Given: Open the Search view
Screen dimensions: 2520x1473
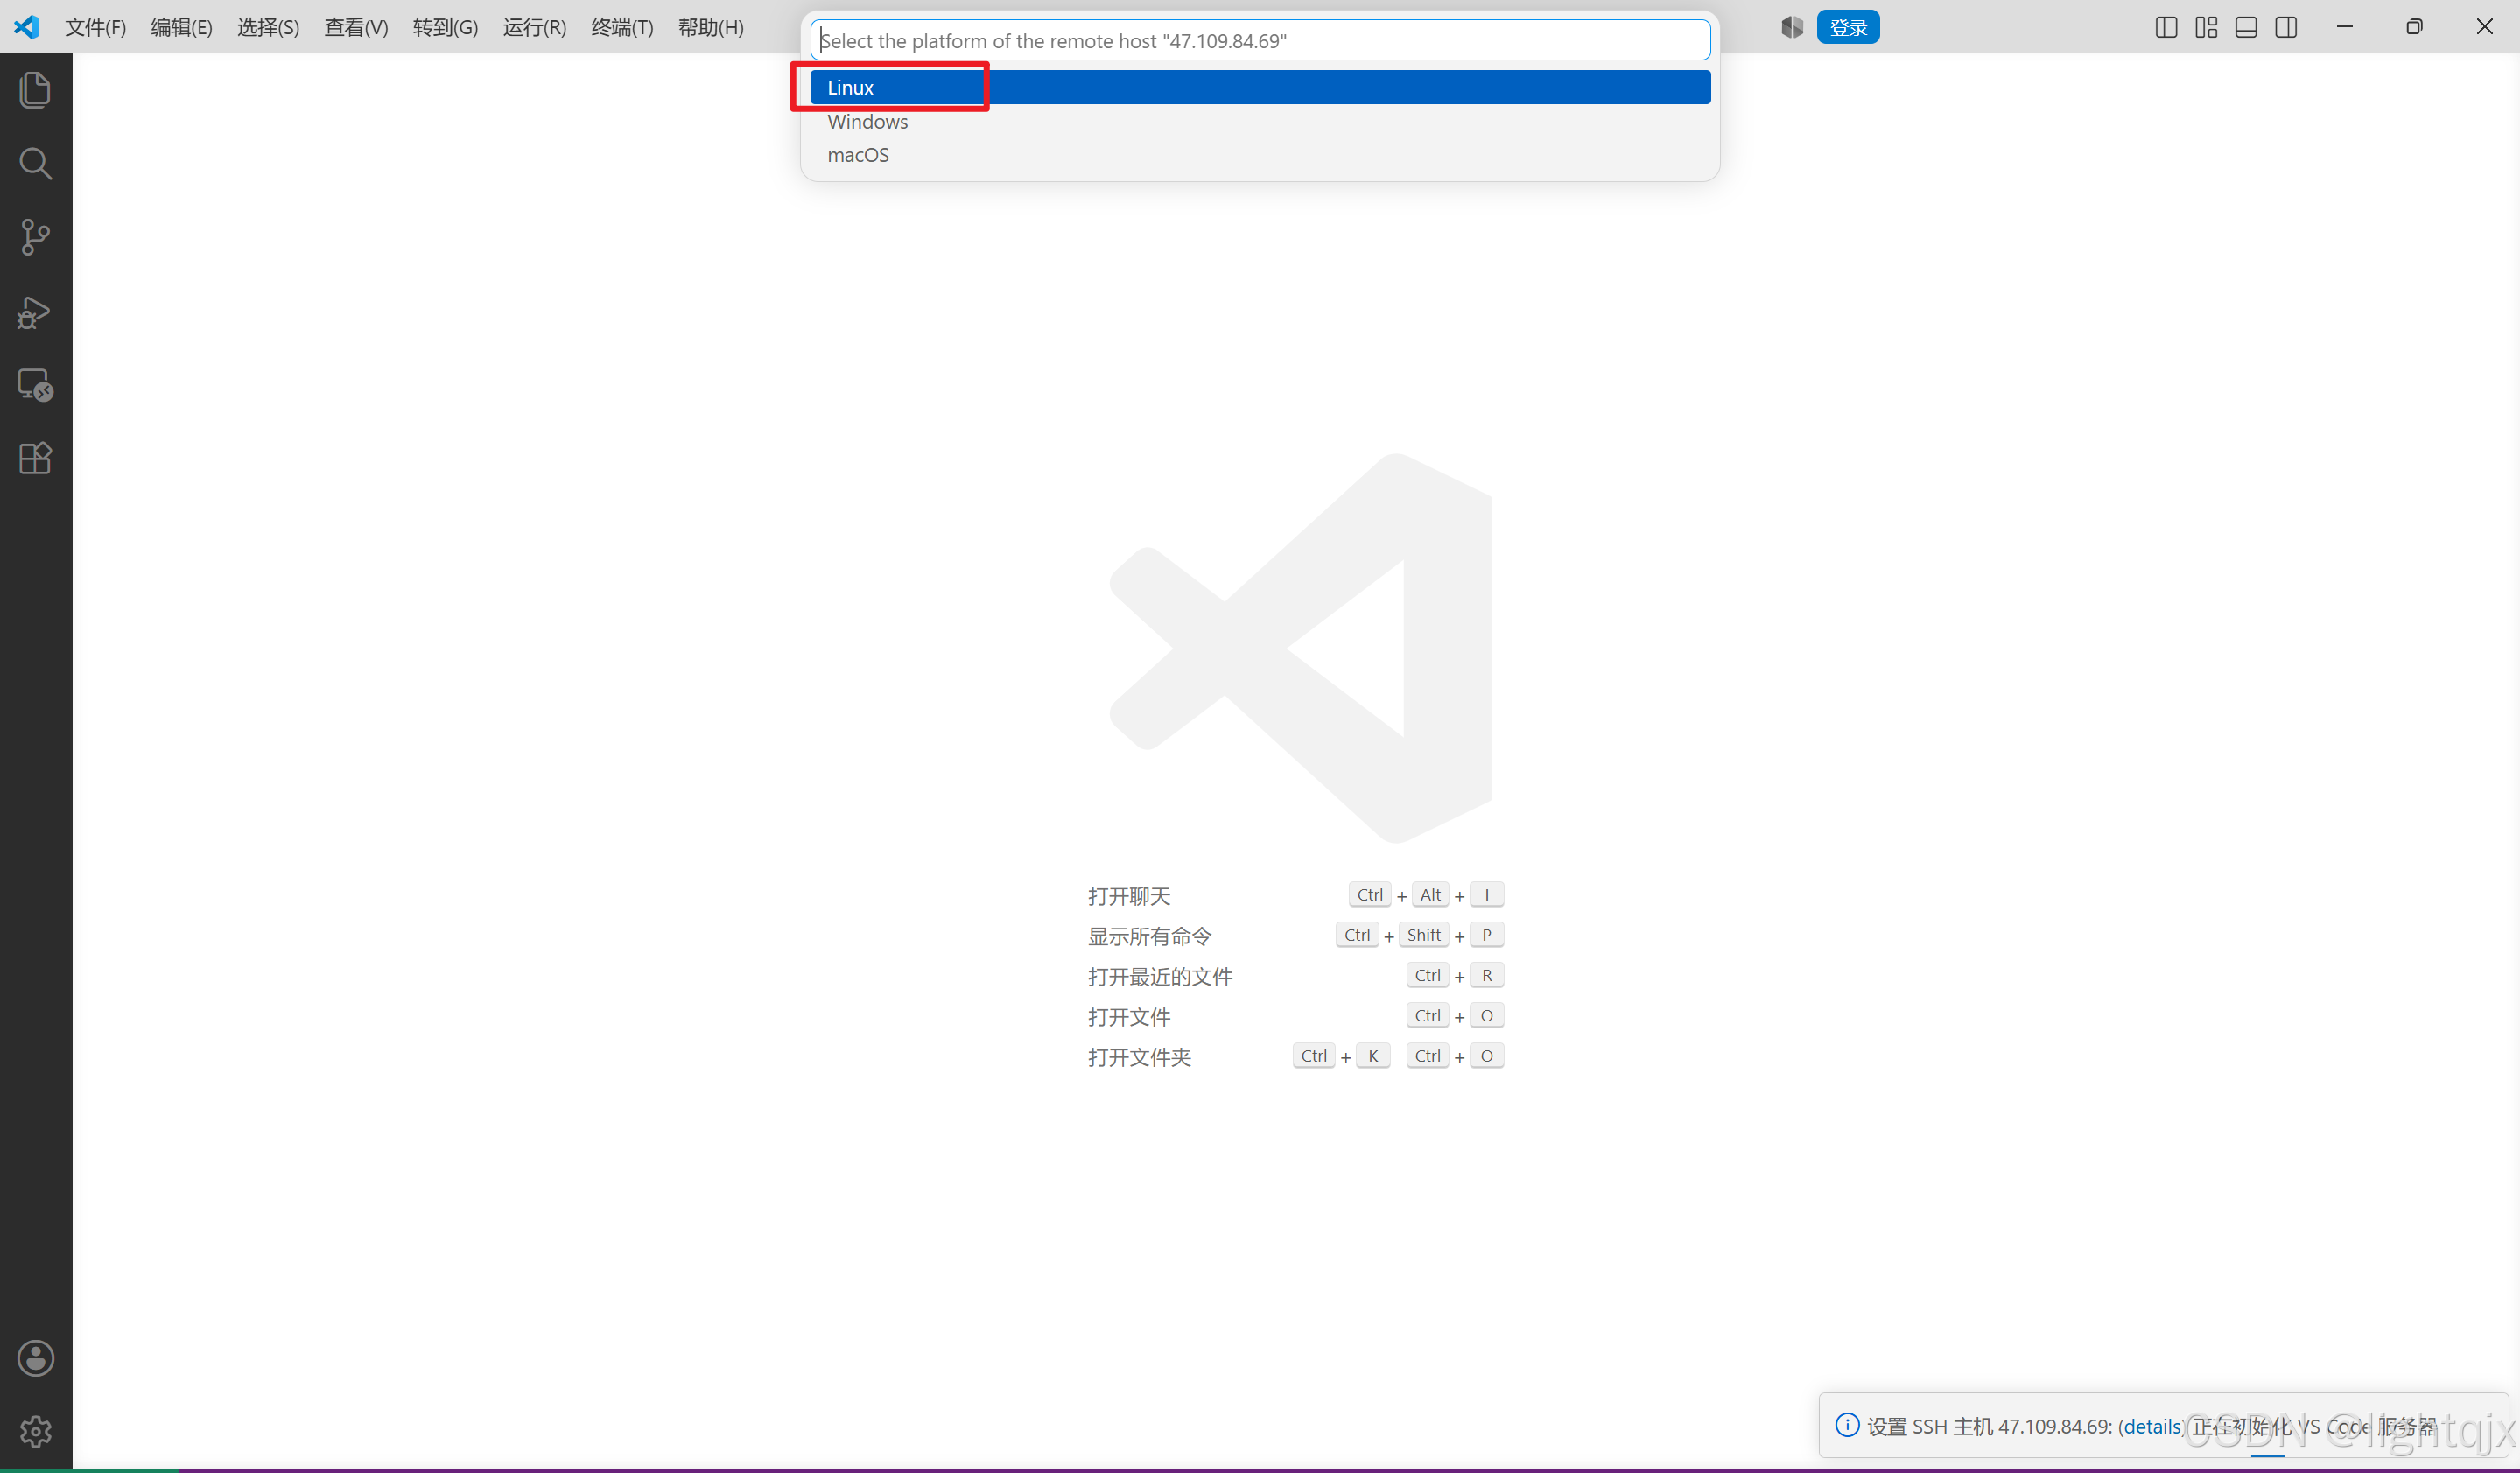Looking at the screenshot, I should point(35,163).
